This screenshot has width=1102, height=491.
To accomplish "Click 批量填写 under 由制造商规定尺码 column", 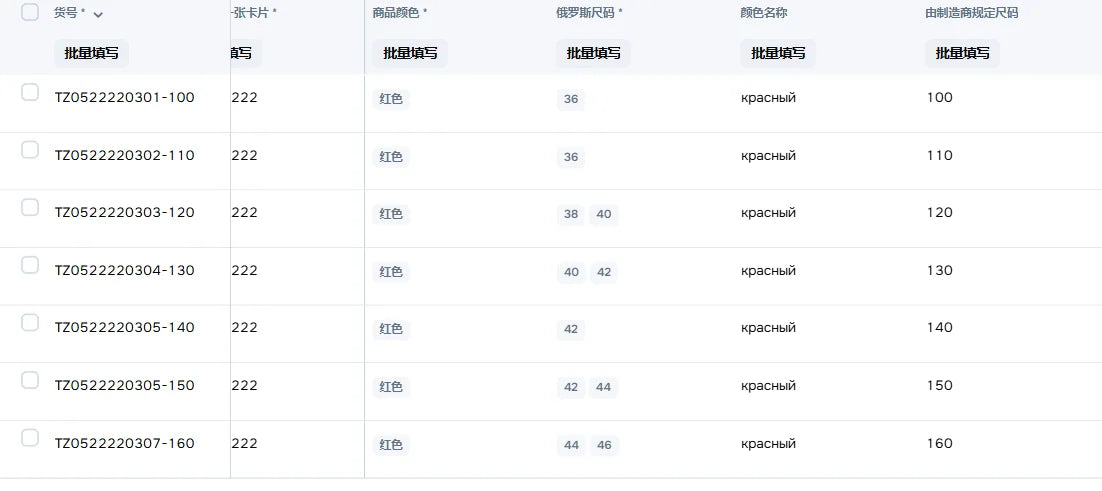I will [x=962, y=53].
